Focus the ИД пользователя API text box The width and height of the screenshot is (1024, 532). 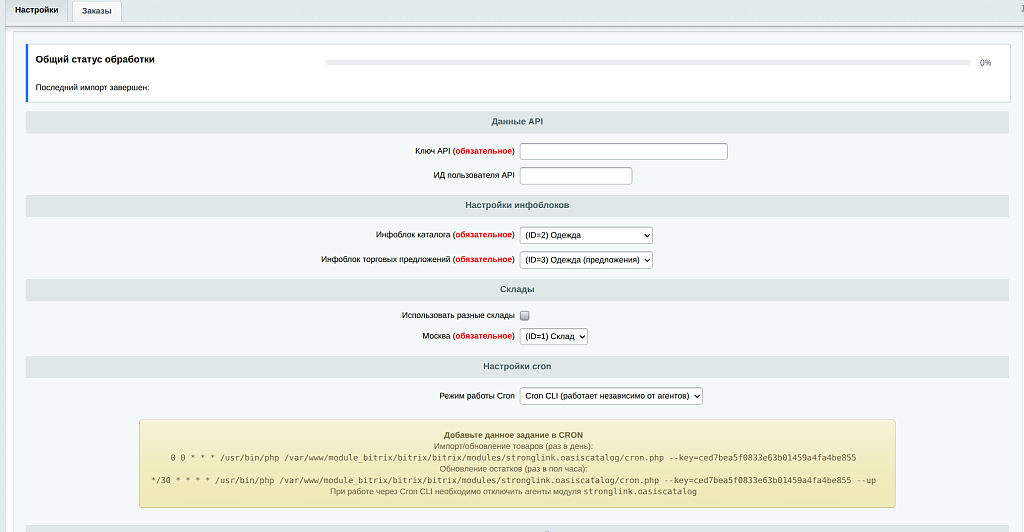[576, 176]
